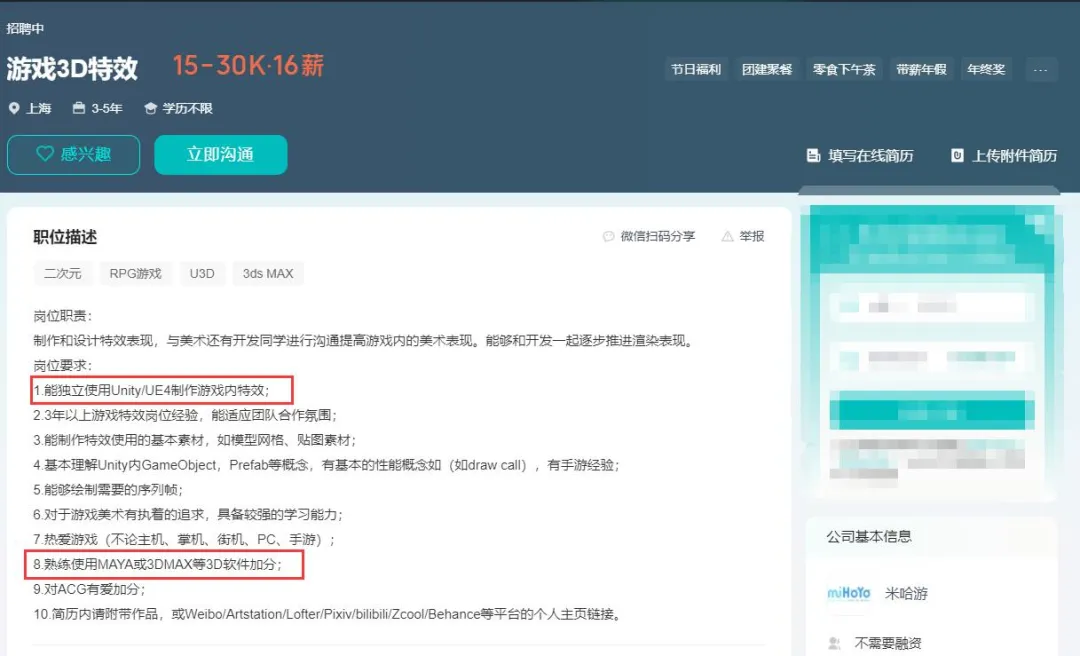Click the location pin icon beside 上海

(x=14, y=108)
